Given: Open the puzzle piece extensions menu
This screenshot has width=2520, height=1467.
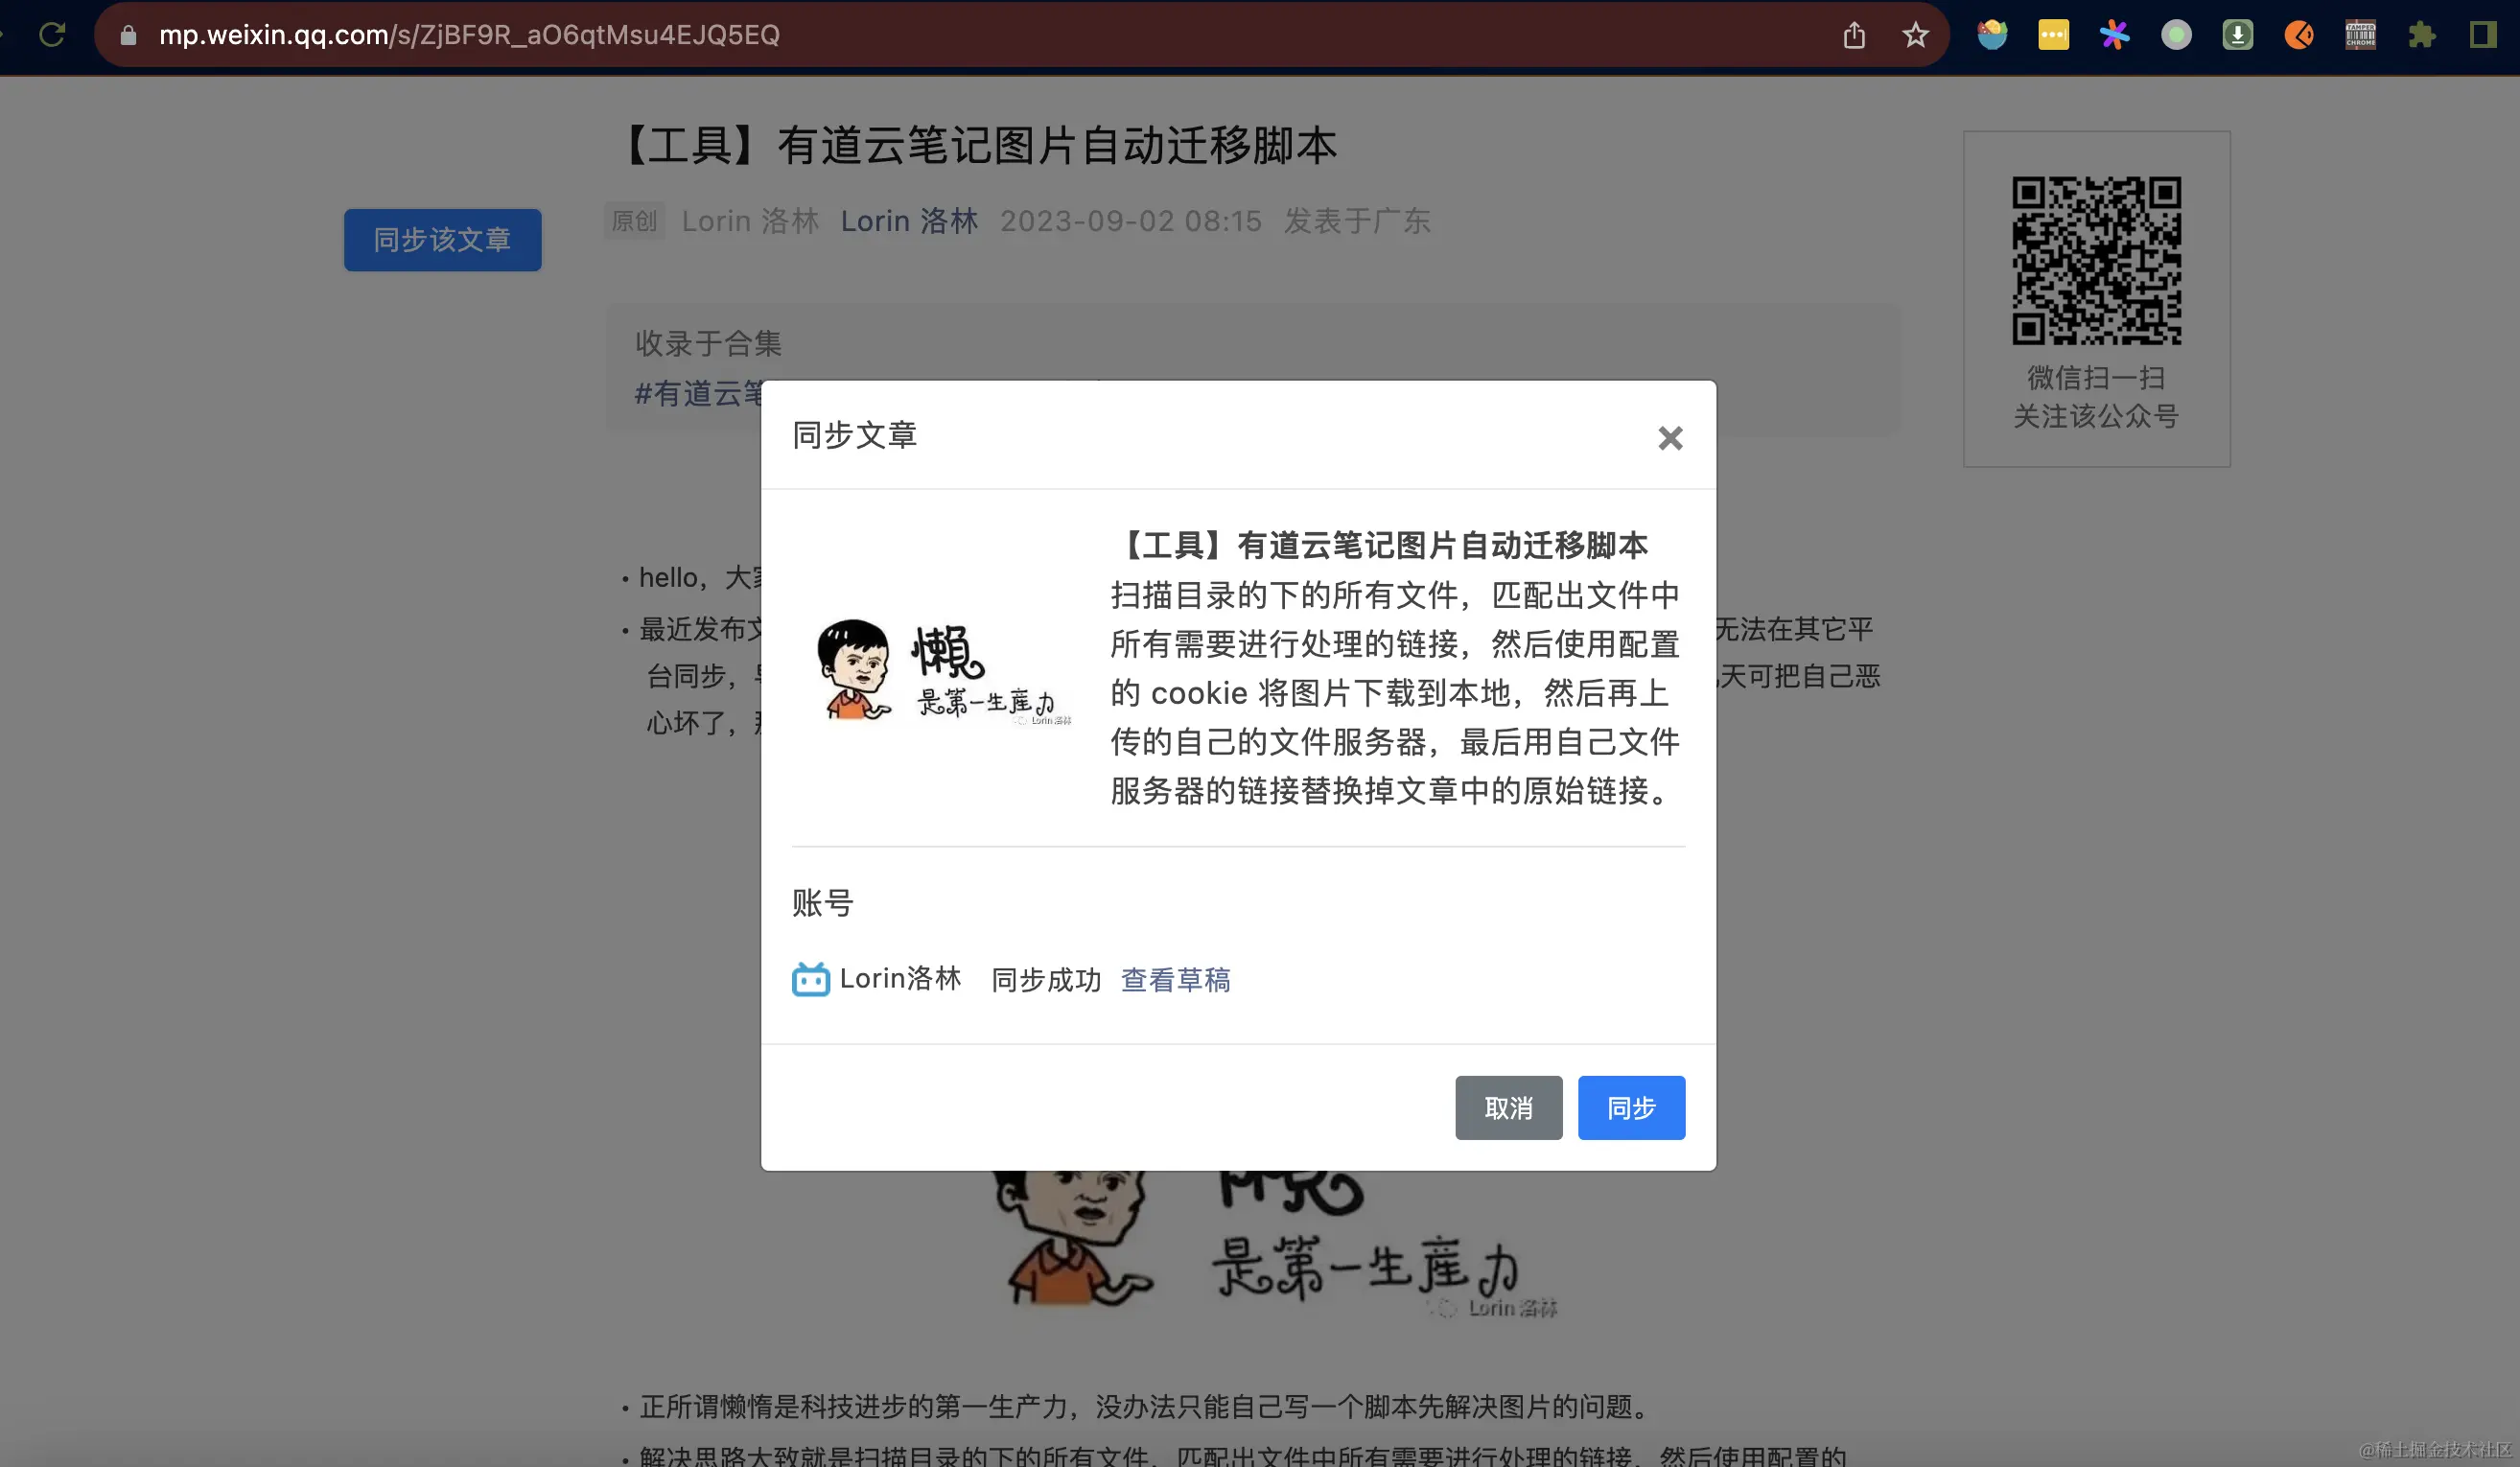Looking at the screenshot, I should 2421,35.
